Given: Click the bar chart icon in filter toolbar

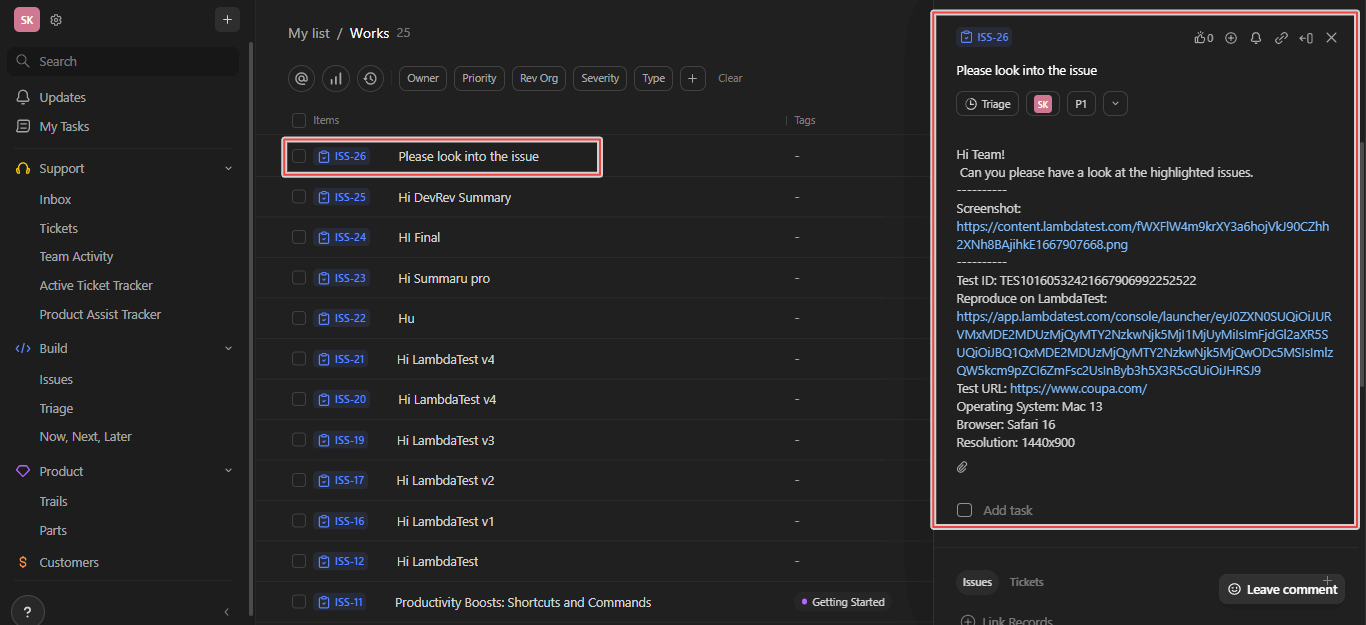Looking at the screenshot, I should [336, 78].
